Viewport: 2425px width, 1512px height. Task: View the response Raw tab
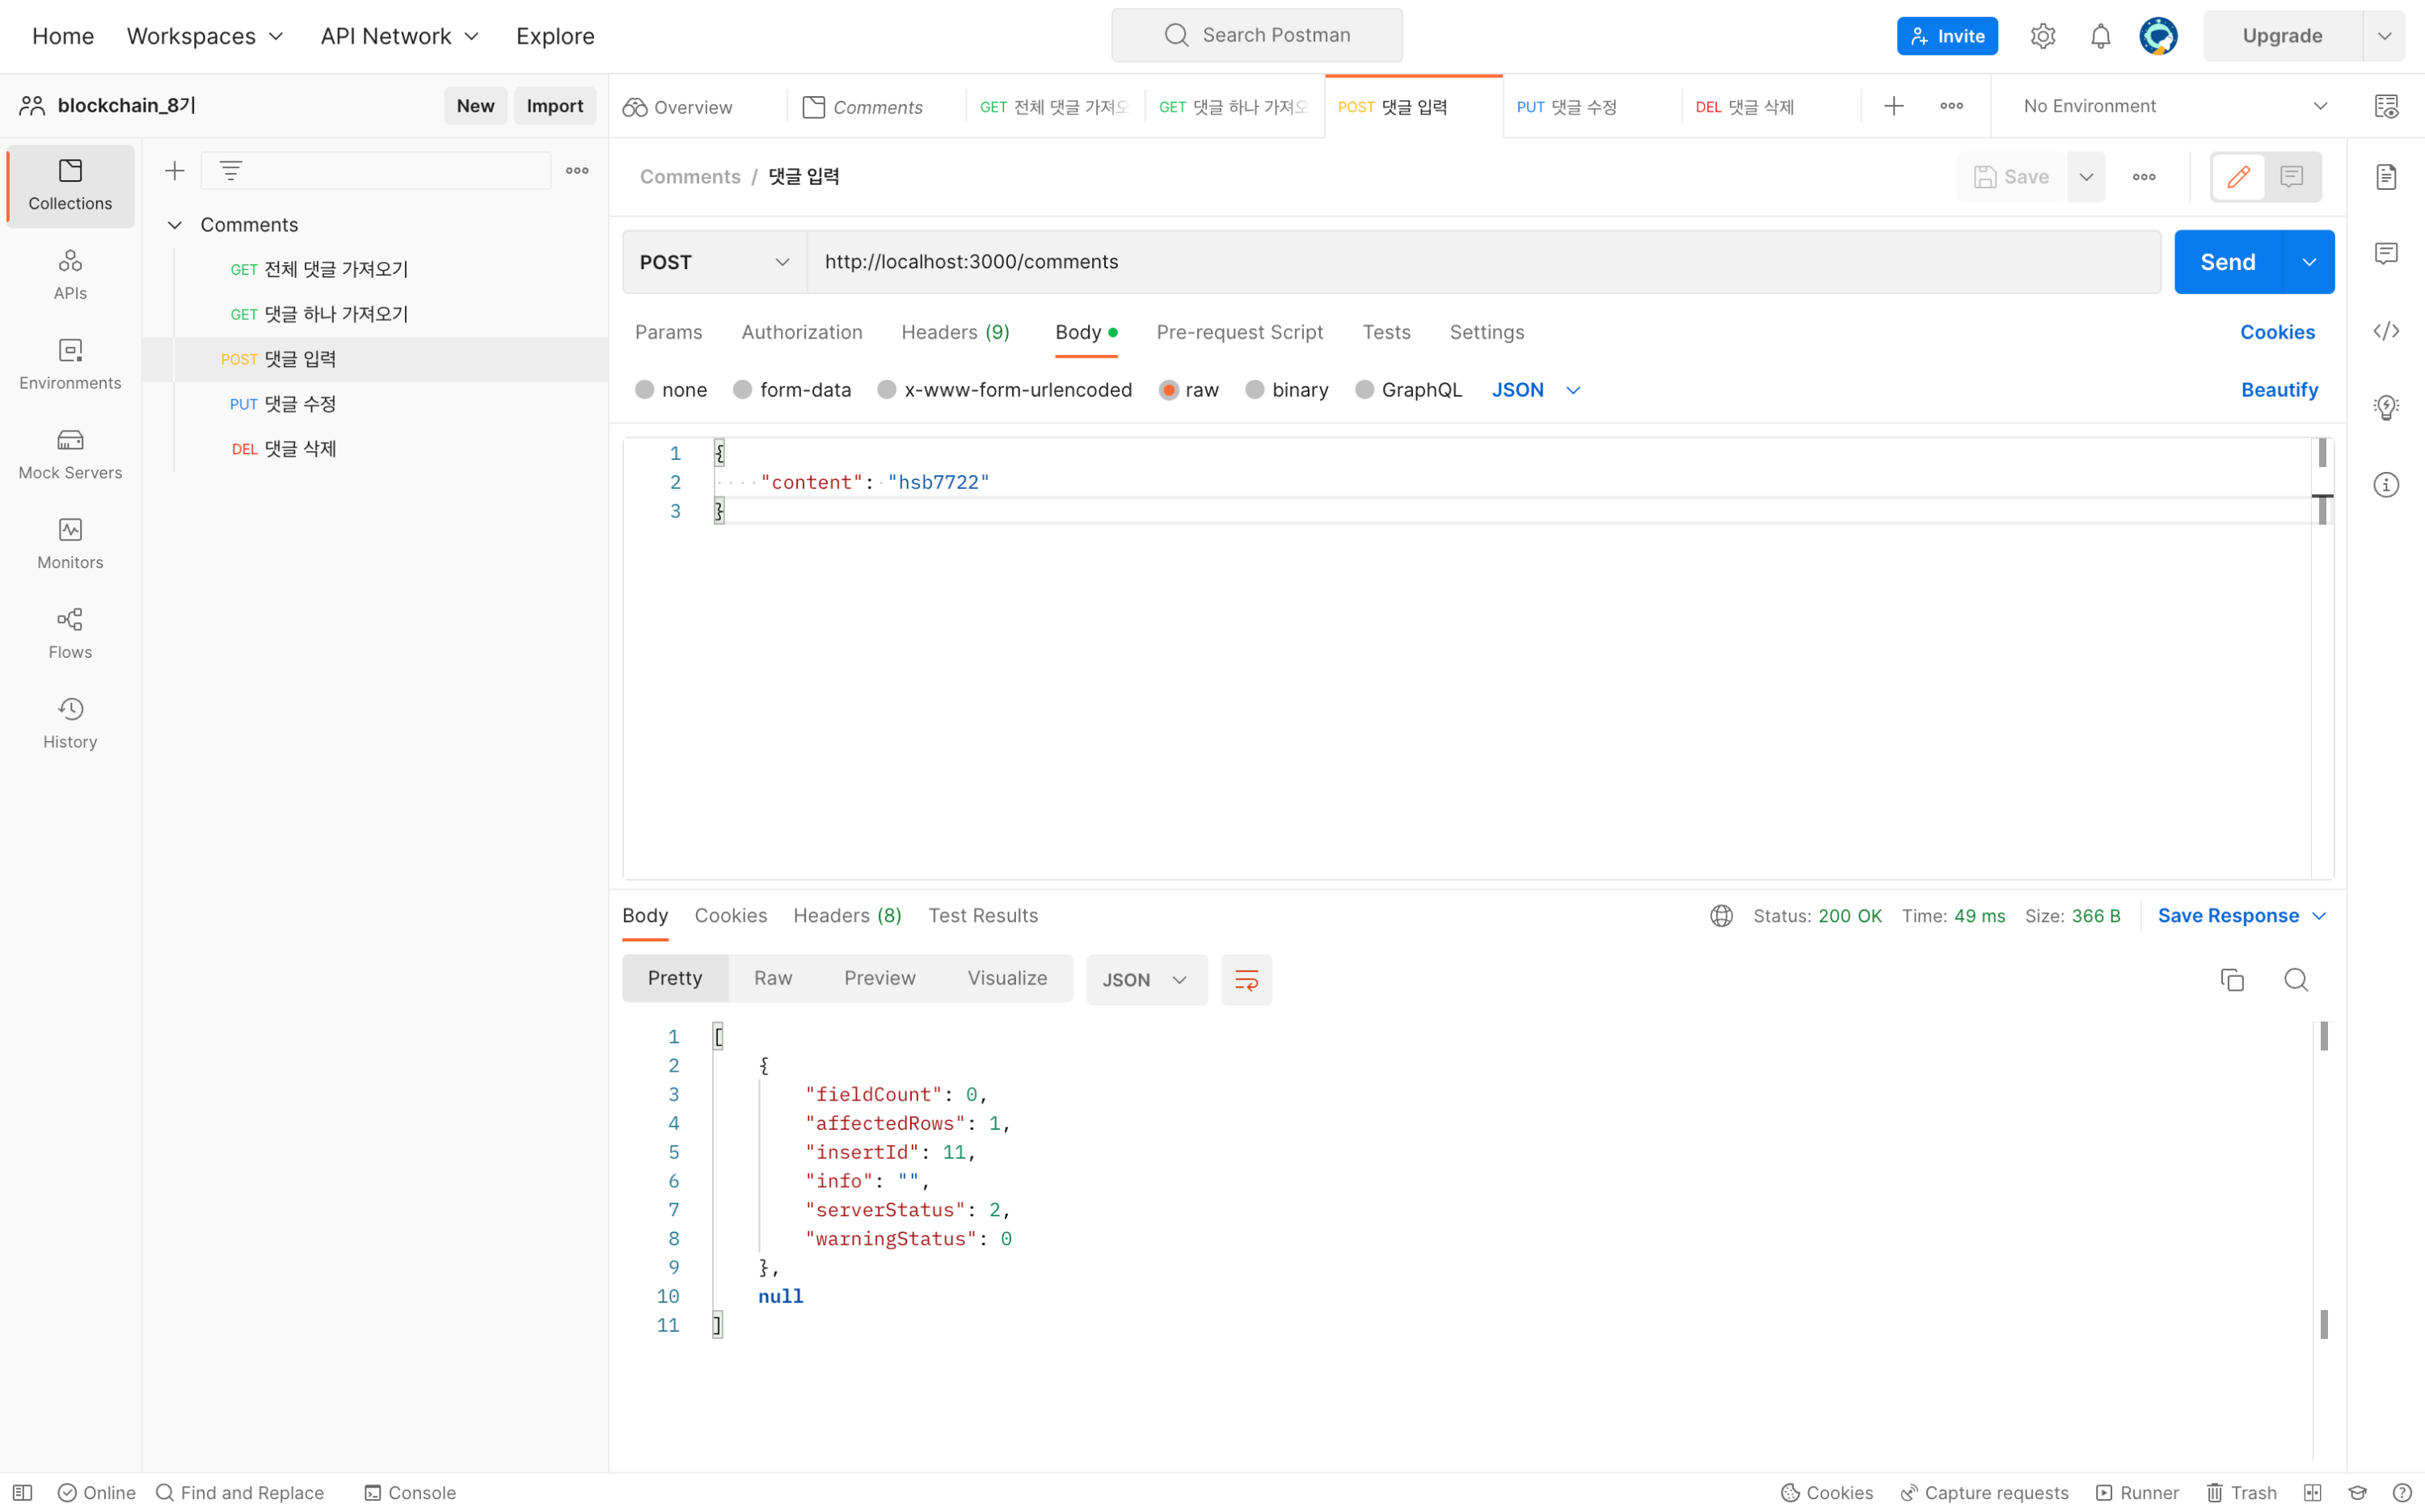tap(773, 978)
